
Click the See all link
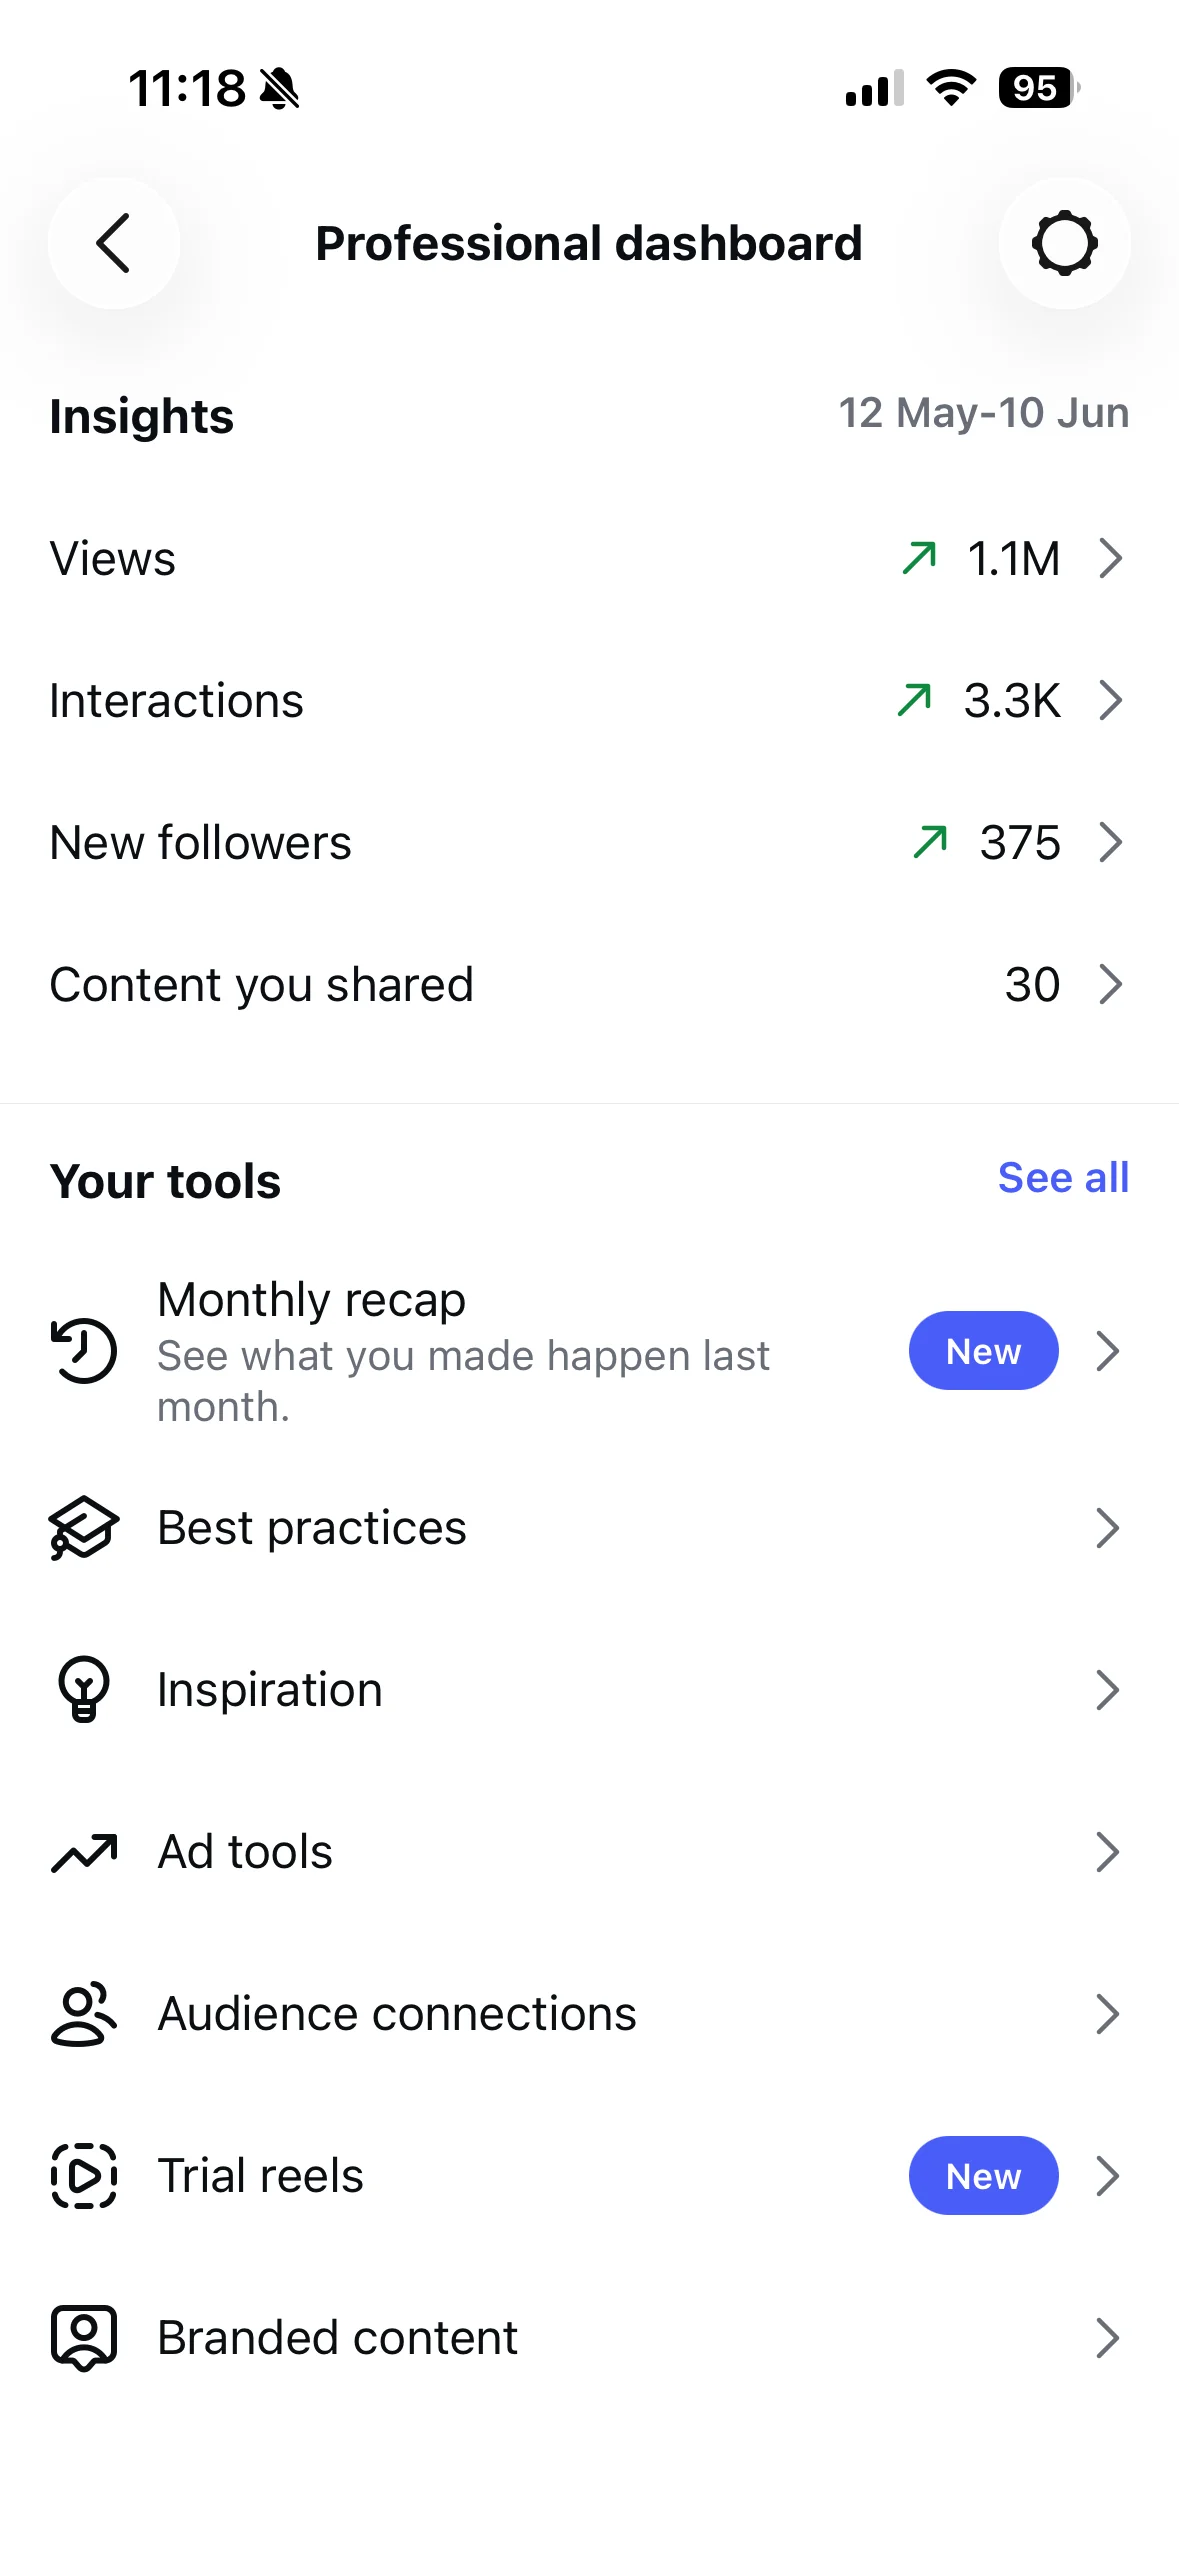pyautogui.click(x=1063, y=1178)
